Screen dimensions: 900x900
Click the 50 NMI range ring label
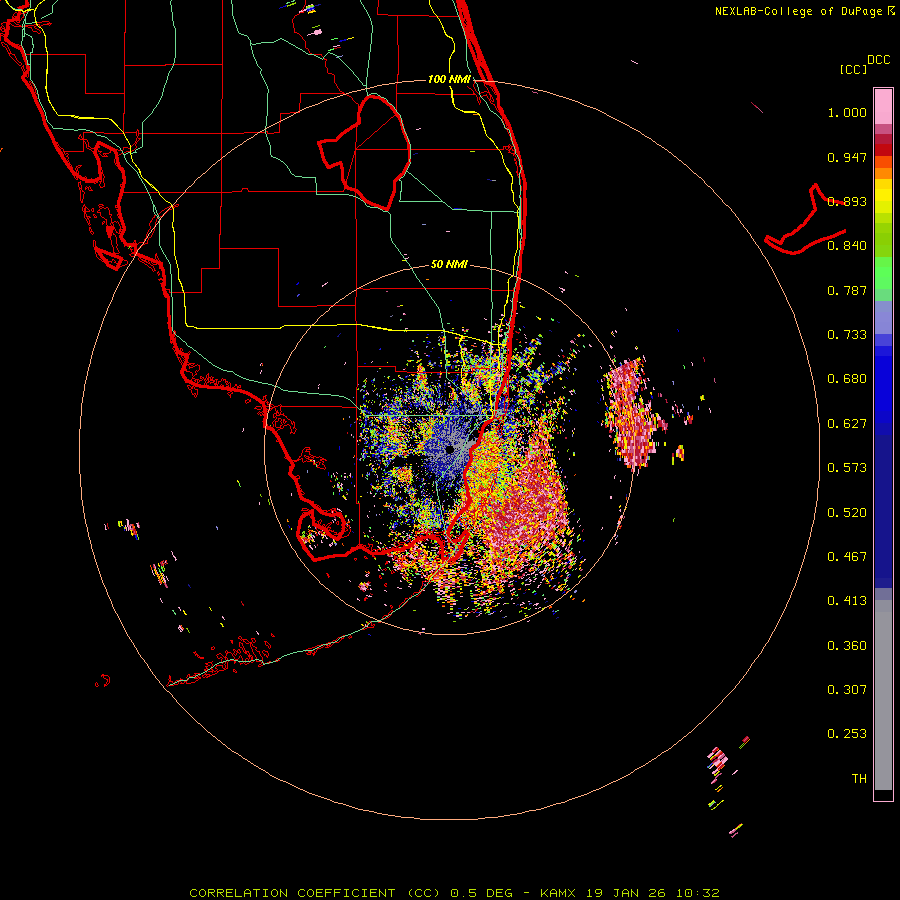[x=449, y=264]
